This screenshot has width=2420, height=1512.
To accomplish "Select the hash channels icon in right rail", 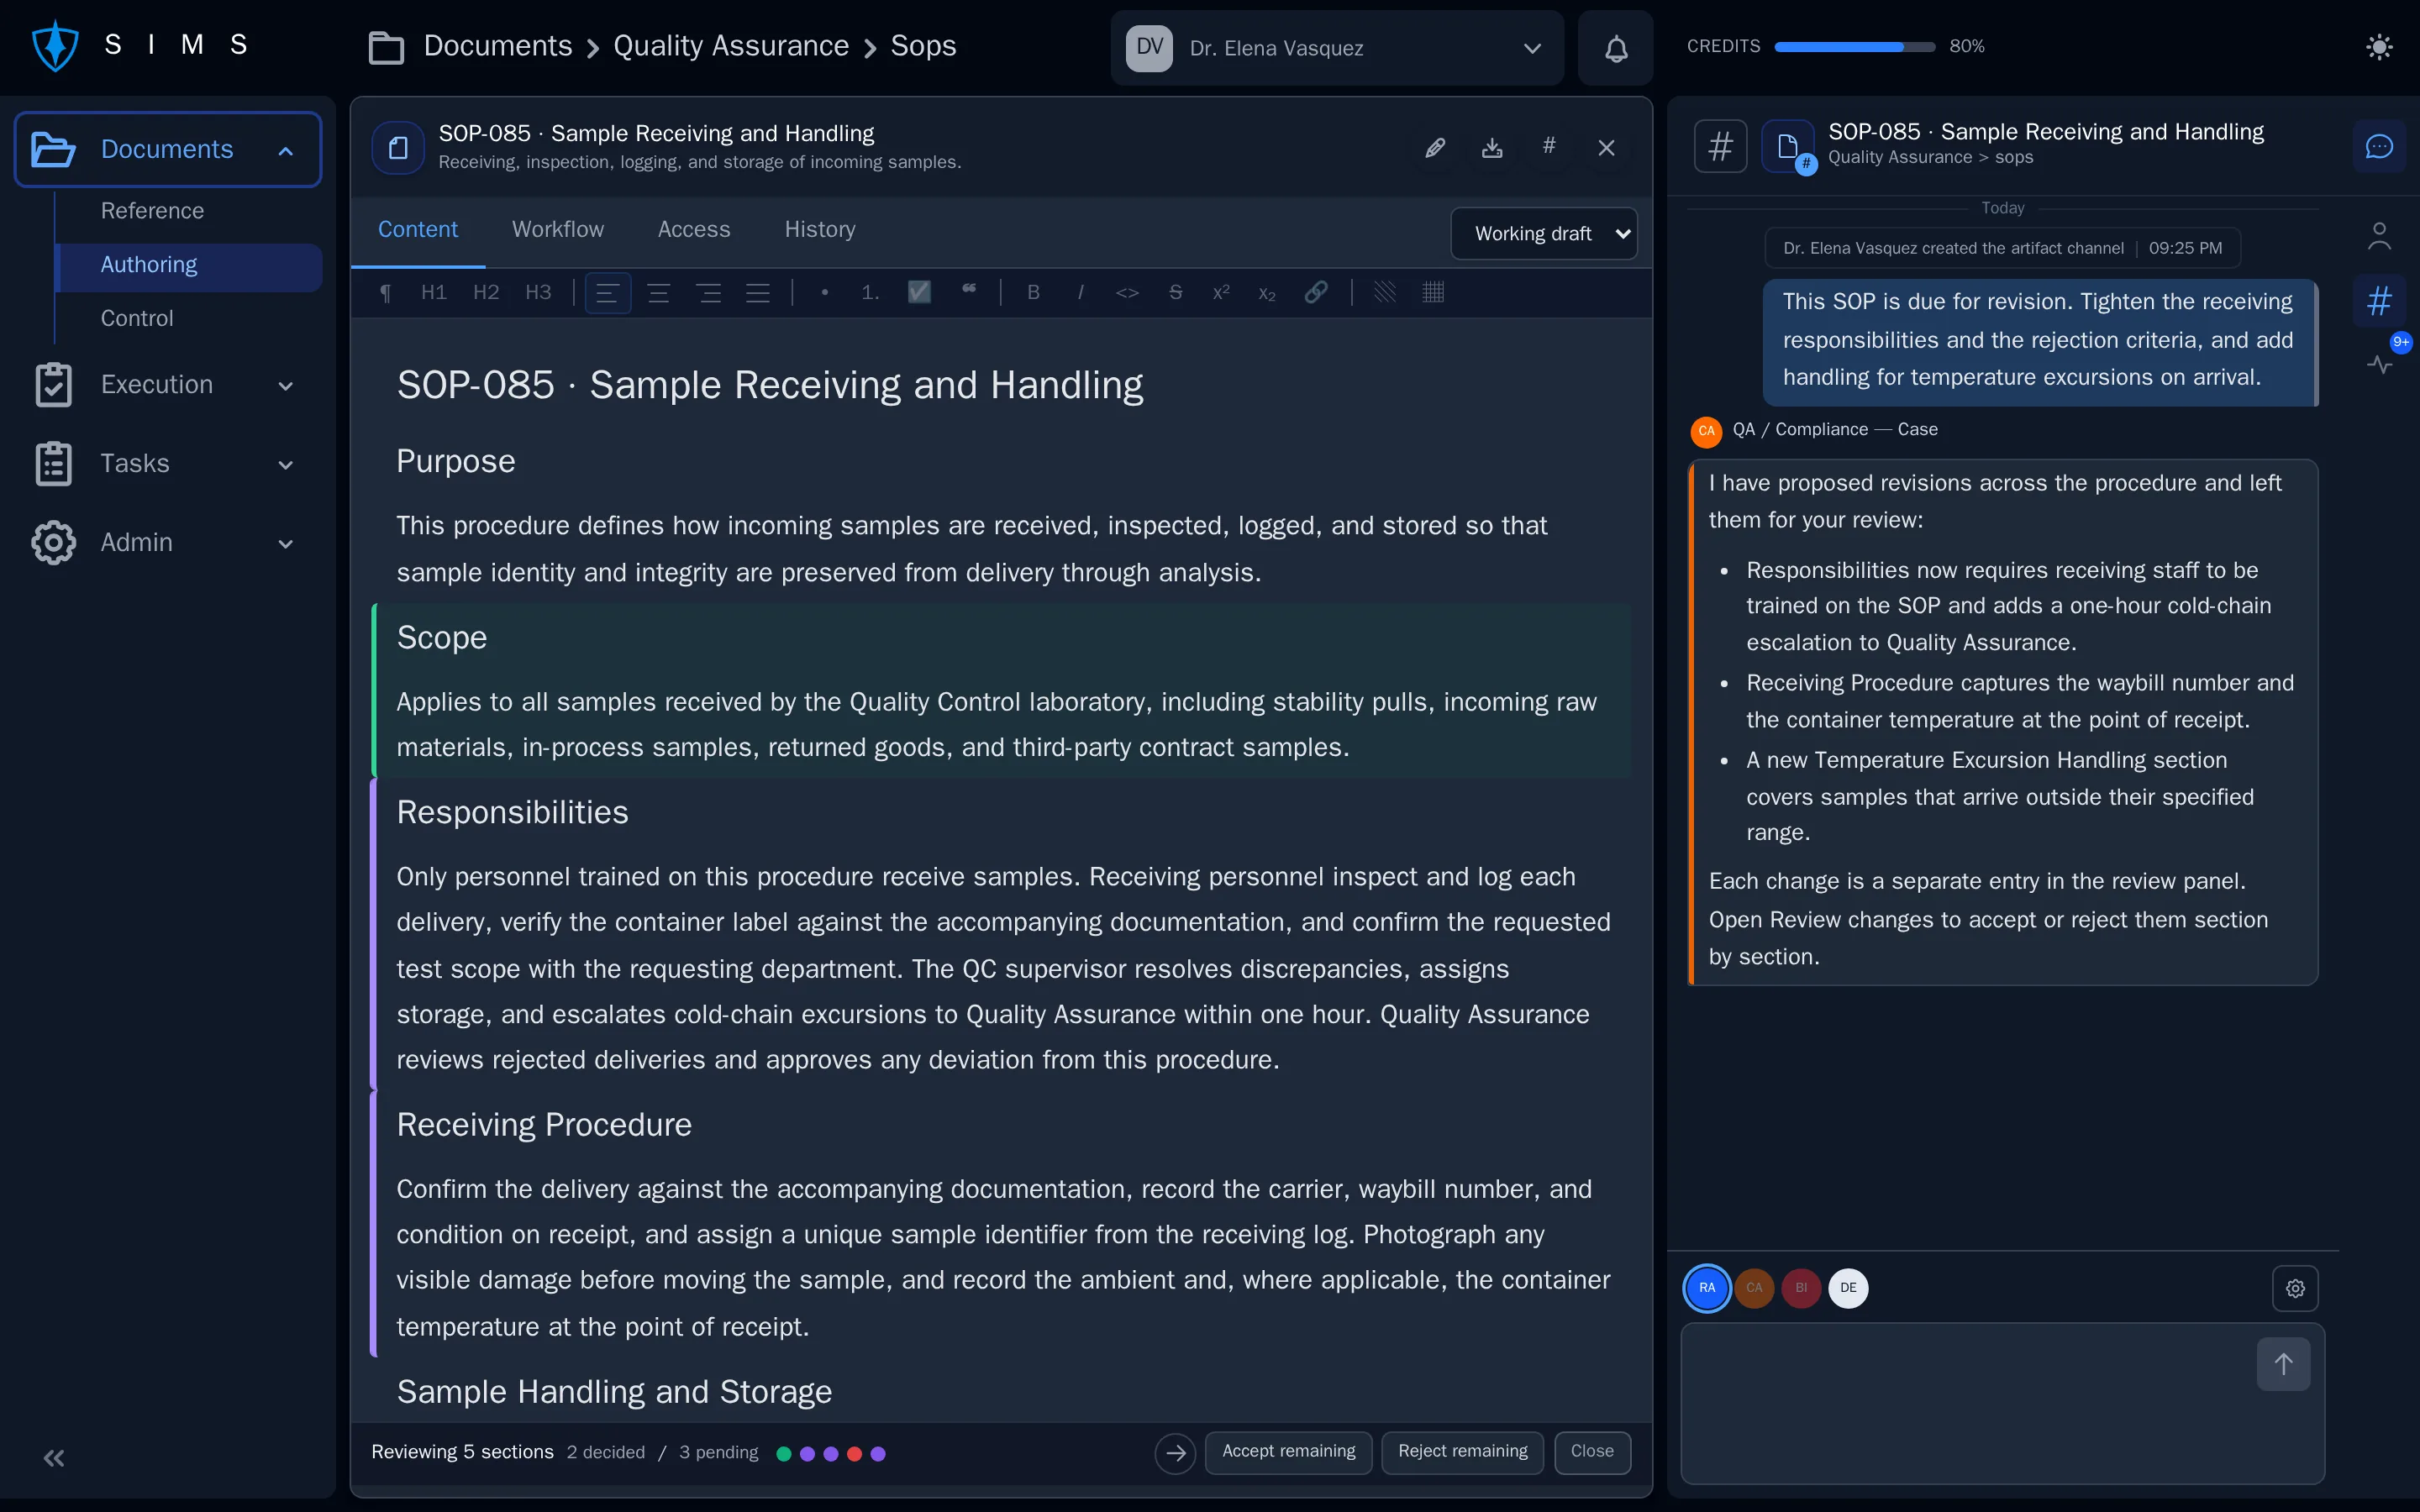I will tap(2379, 301).
